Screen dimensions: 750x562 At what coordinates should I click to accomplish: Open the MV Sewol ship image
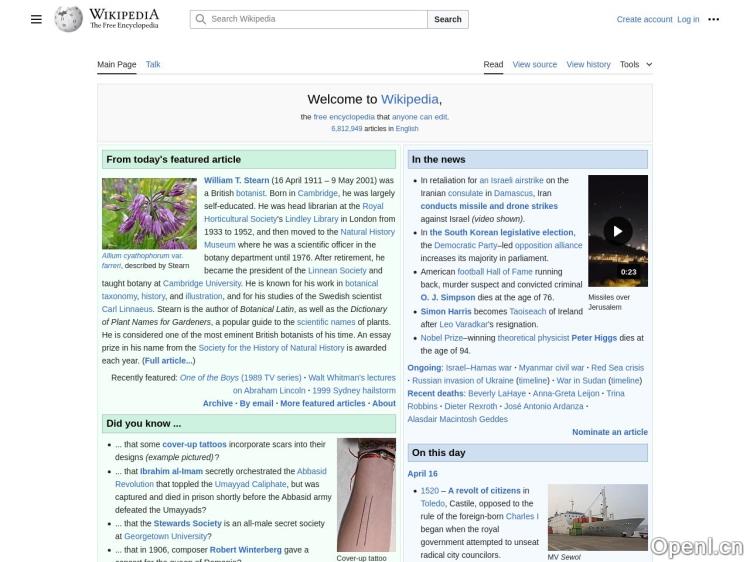[597, 517]
